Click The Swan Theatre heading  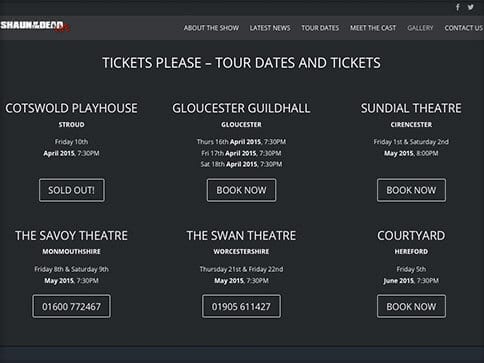coord(241,236)
